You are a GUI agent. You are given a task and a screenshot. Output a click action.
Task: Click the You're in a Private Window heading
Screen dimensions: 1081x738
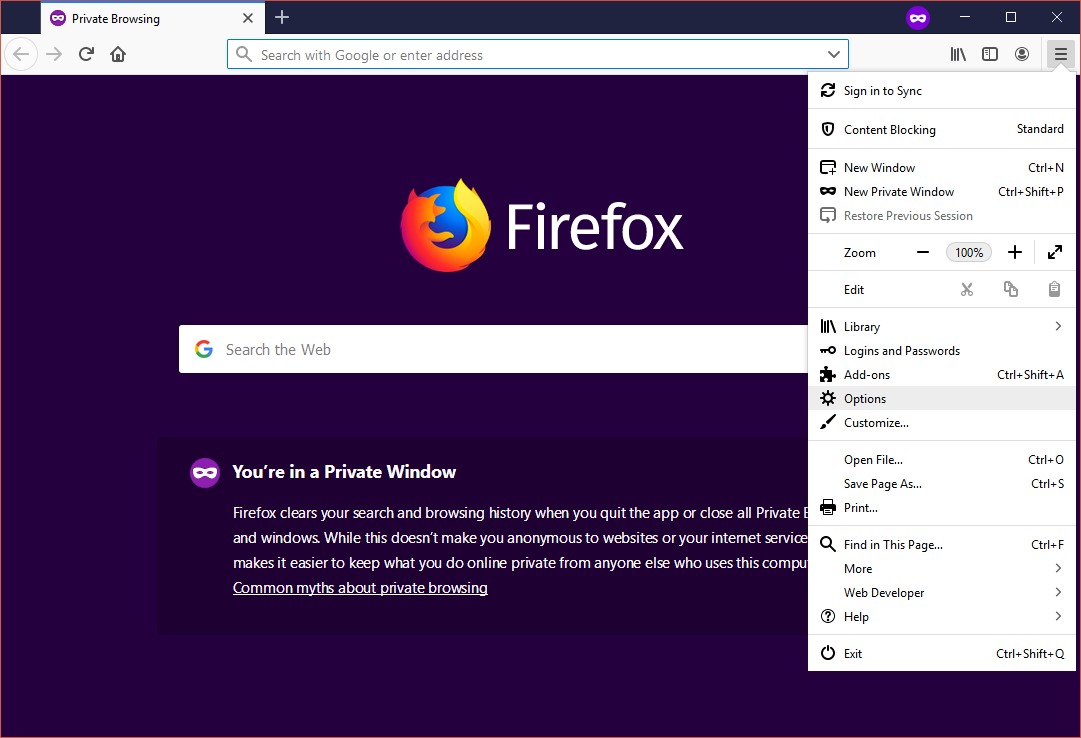coord(344,472)
